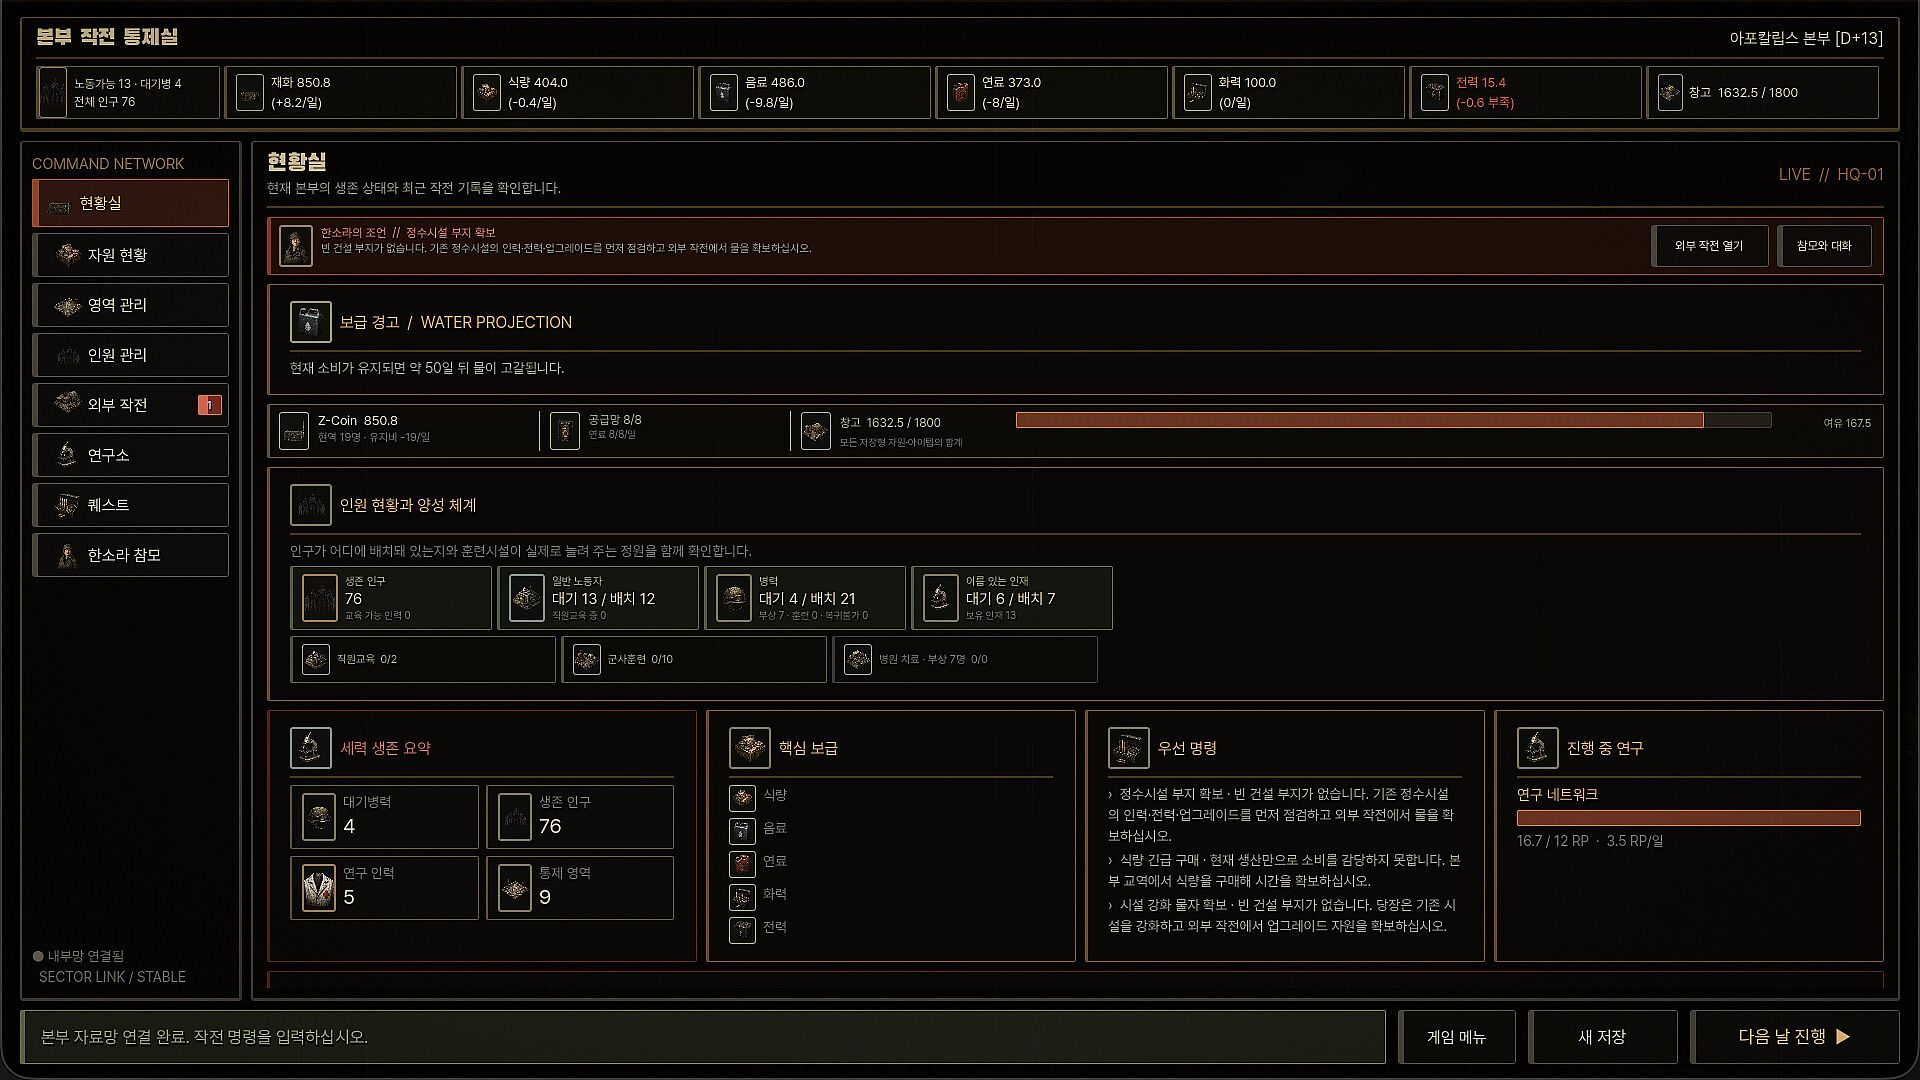
Task: Click the 내부망 연결됨 status indicator
Action: [x=79, y=956]
